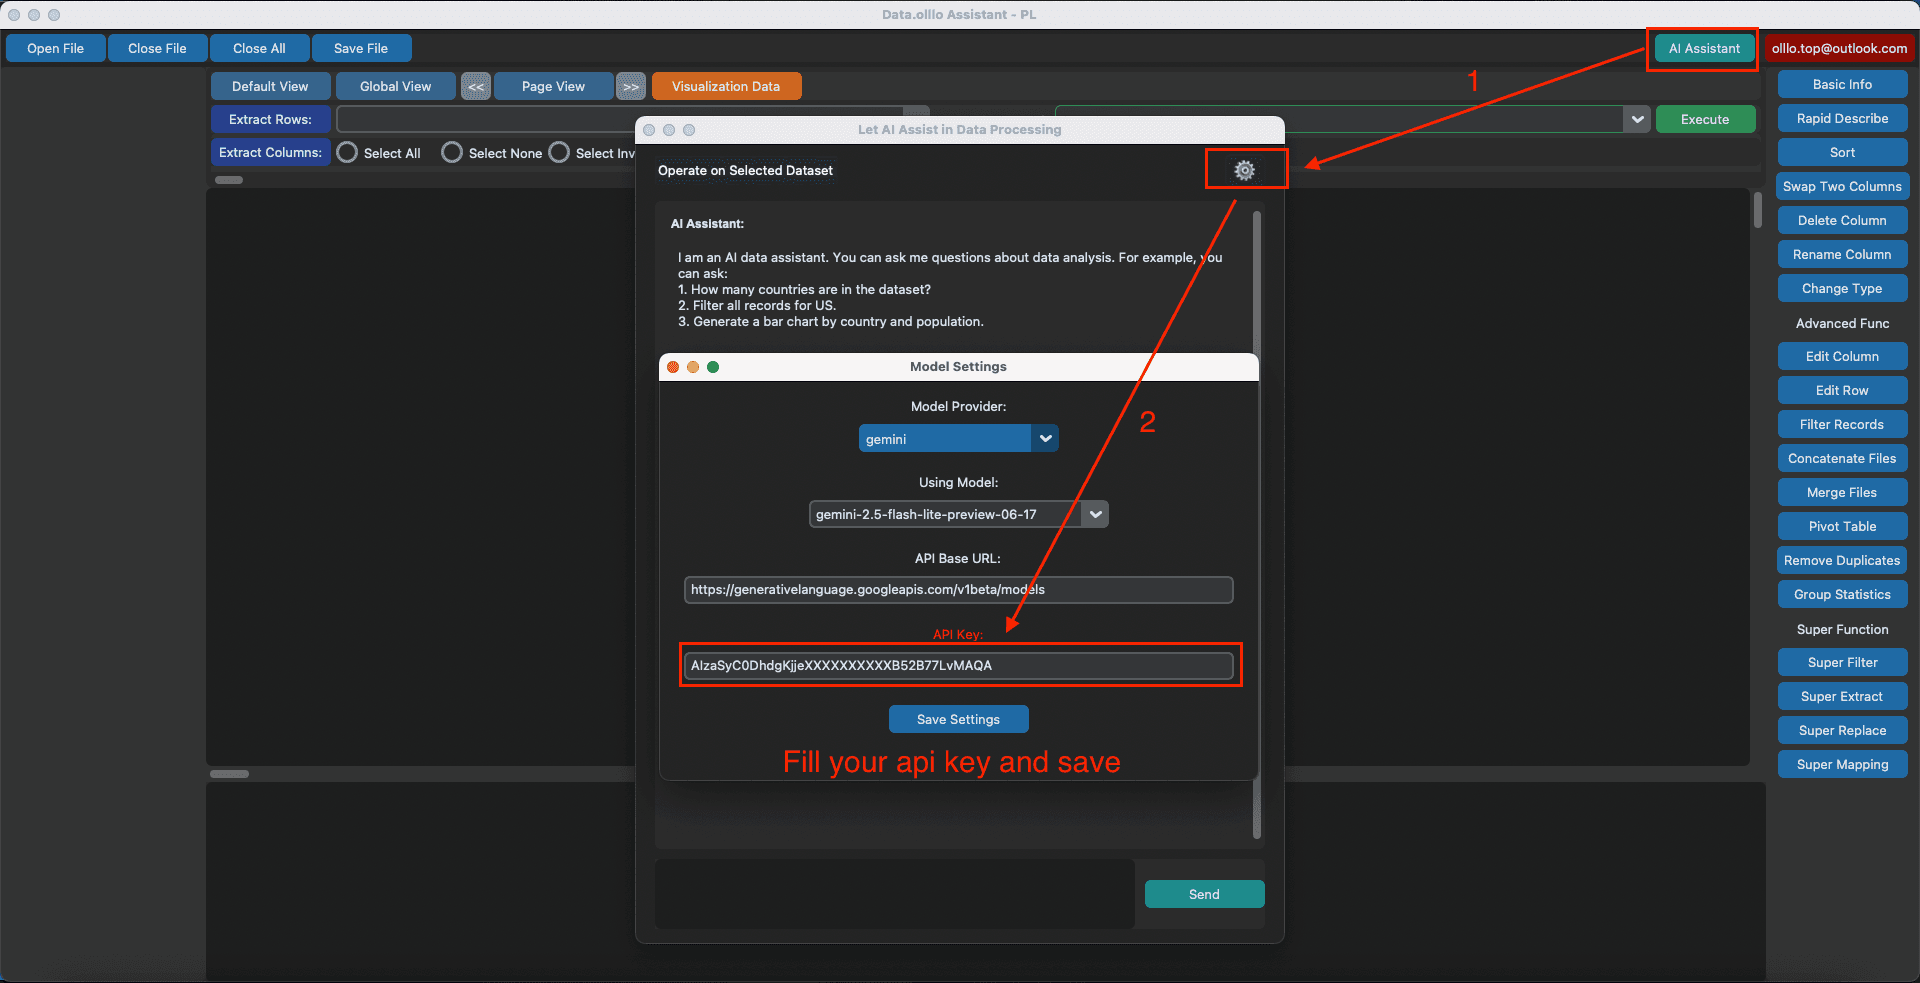Switch to the Default View tab
The height and width of the screenshot is (983, 1920).
click(270, 86)
